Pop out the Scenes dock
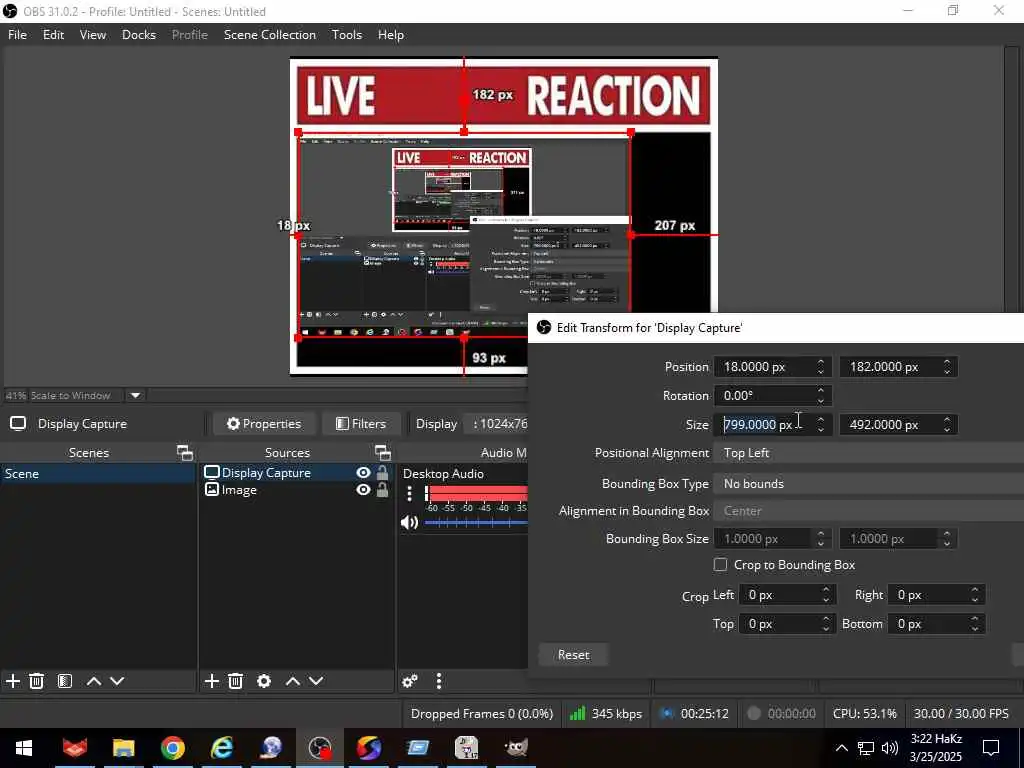This screenshot has height=768, width=1024. point(185,453)
